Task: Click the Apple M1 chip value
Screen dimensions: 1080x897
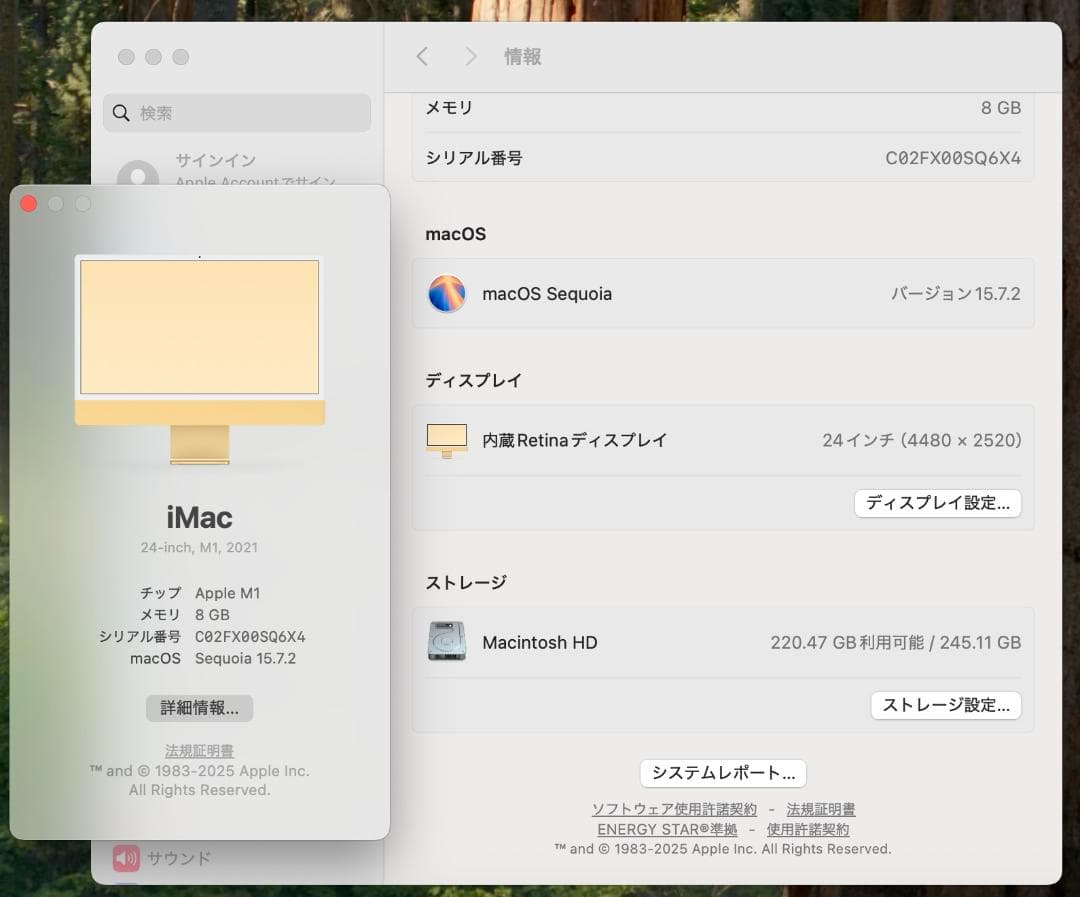Action: 228,593
